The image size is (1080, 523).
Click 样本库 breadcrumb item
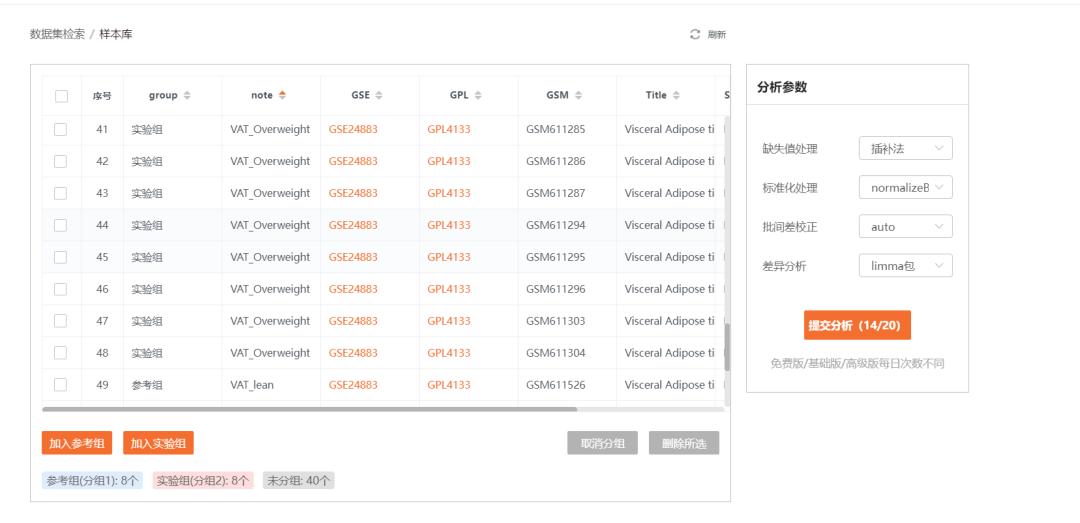click(x=116, y=34)
